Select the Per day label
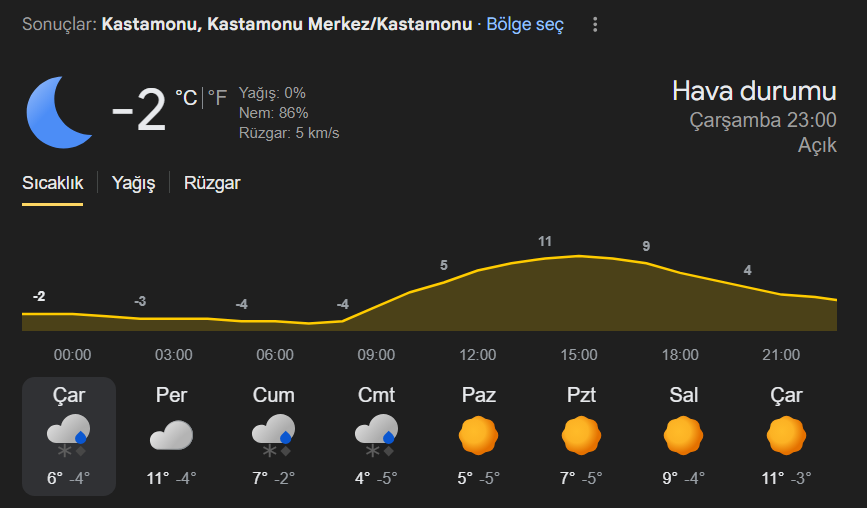The width and height of the screenshot is (867, 508). click(x=171, y=395)
